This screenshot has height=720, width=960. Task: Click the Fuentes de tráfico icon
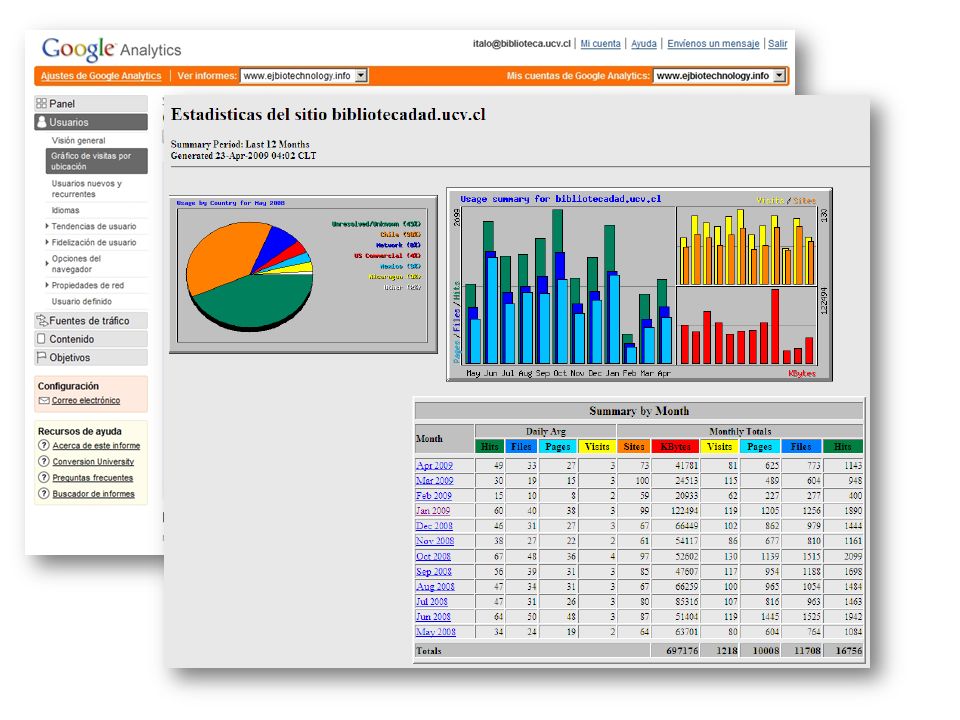[x=42, y=320]
